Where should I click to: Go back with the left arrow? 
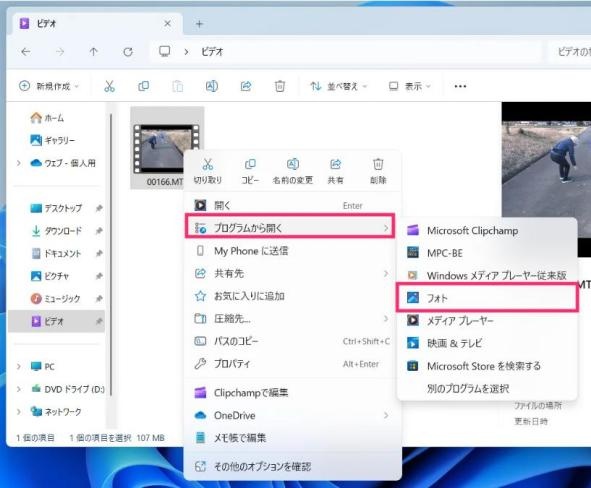coord(26,52)
